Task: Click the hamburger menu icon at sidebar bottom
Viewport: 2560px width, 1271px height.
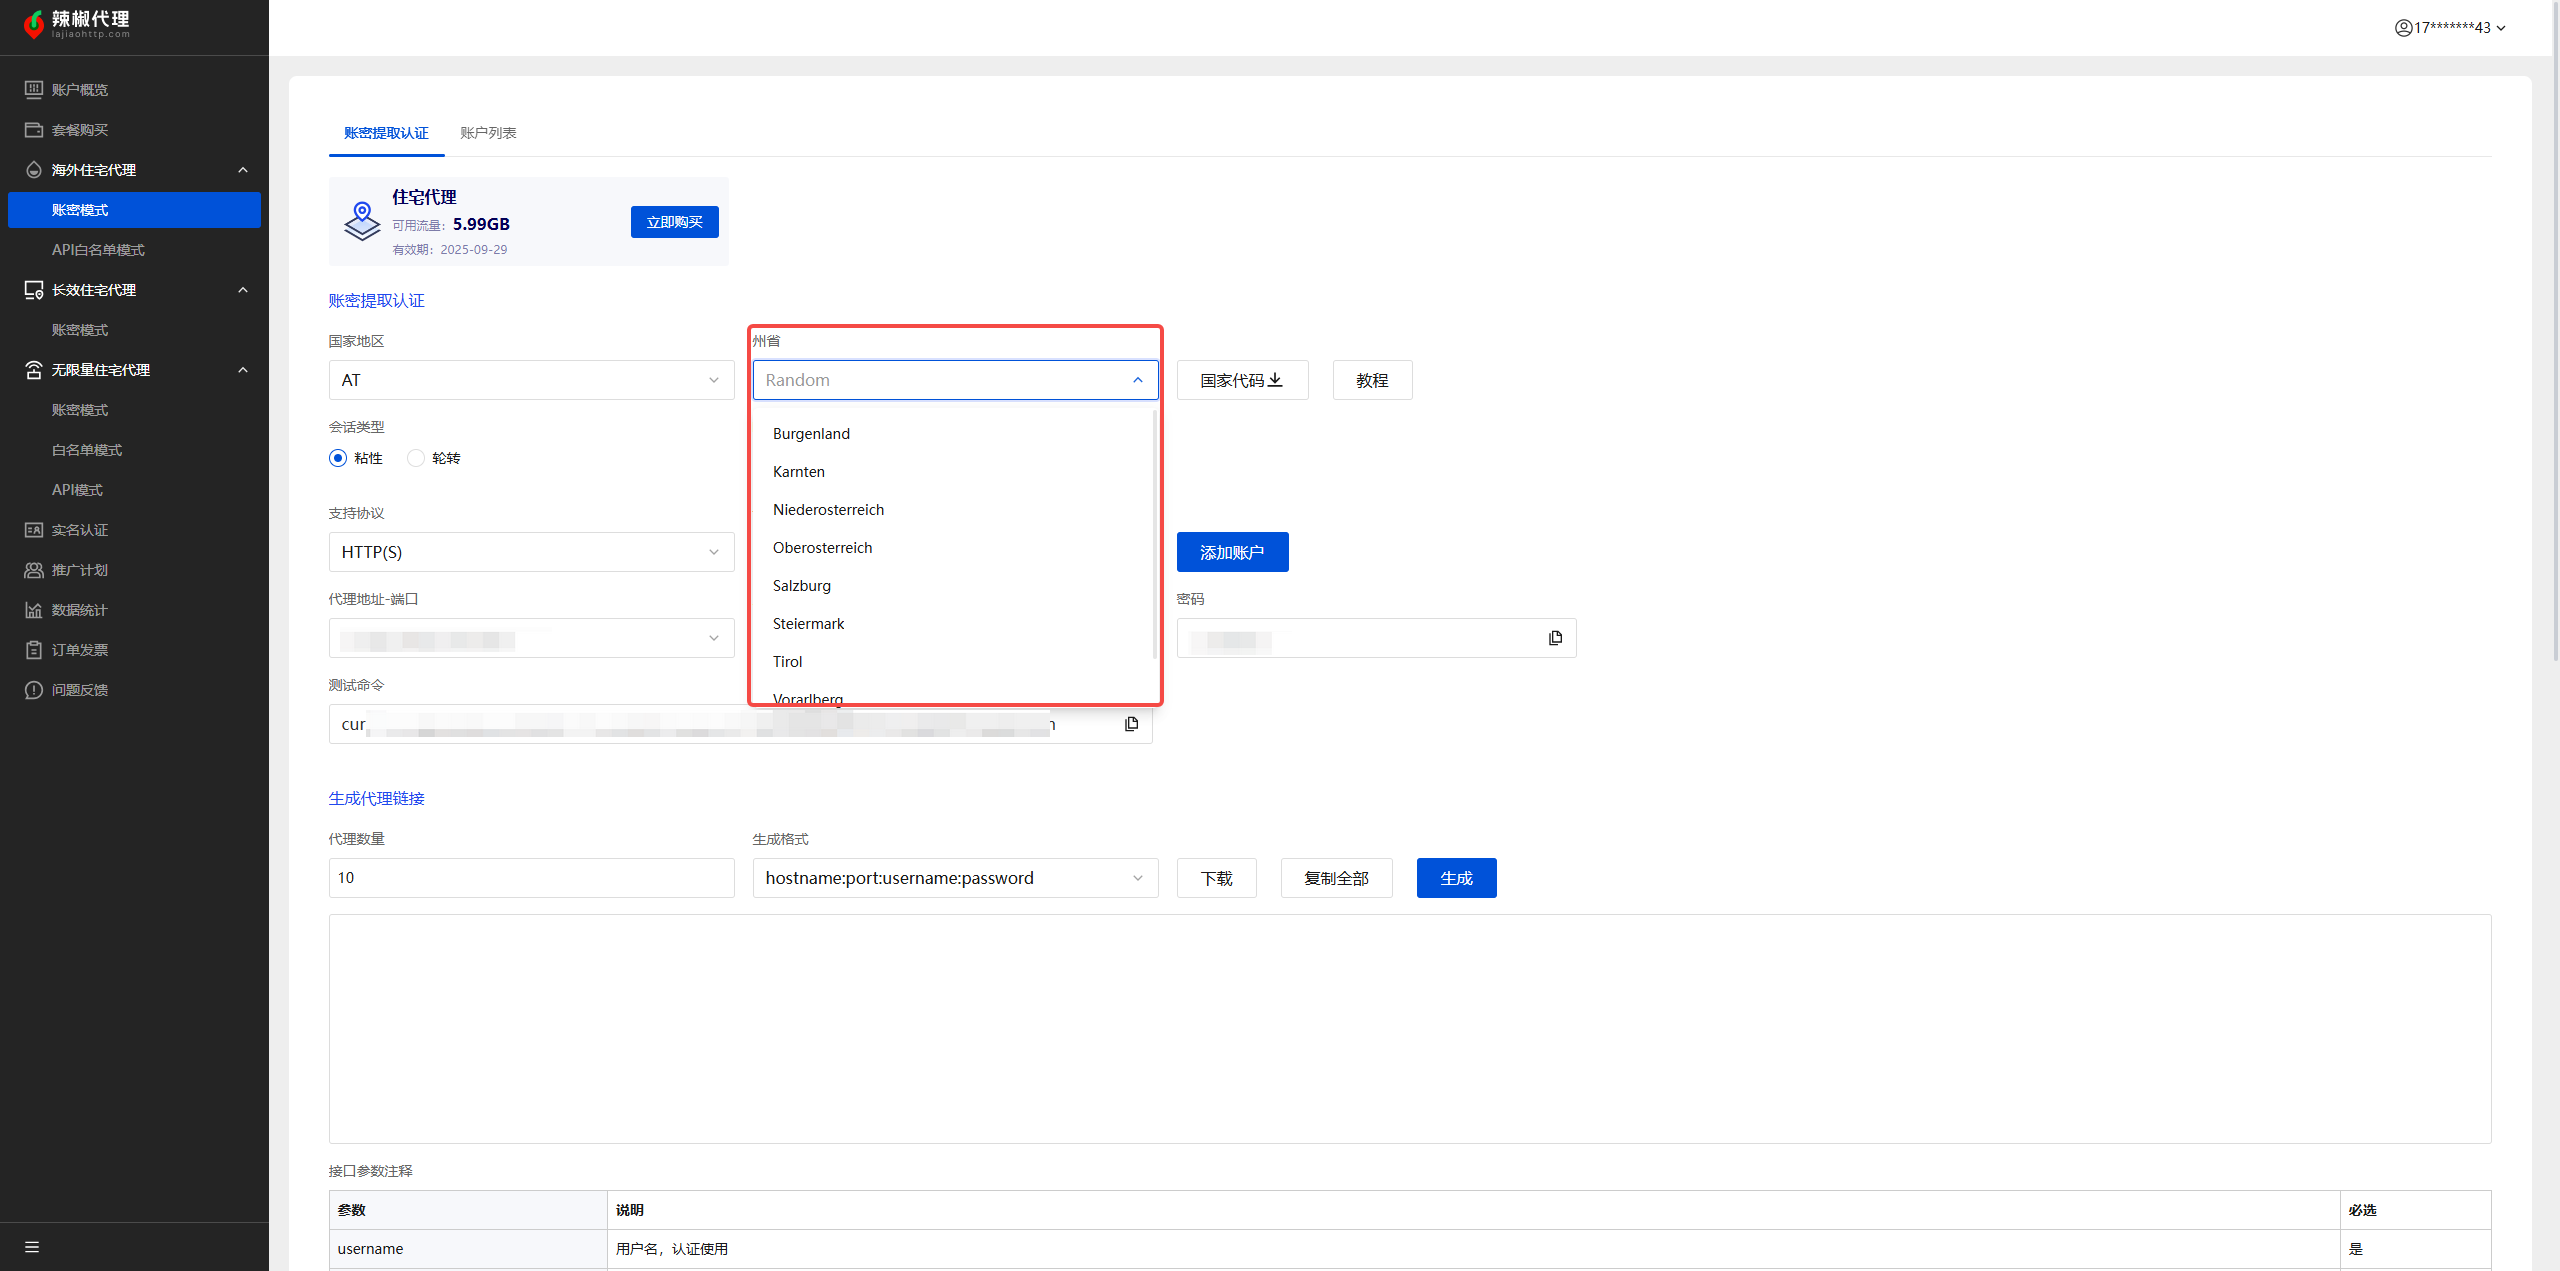Action: (x=32, y=1247)
